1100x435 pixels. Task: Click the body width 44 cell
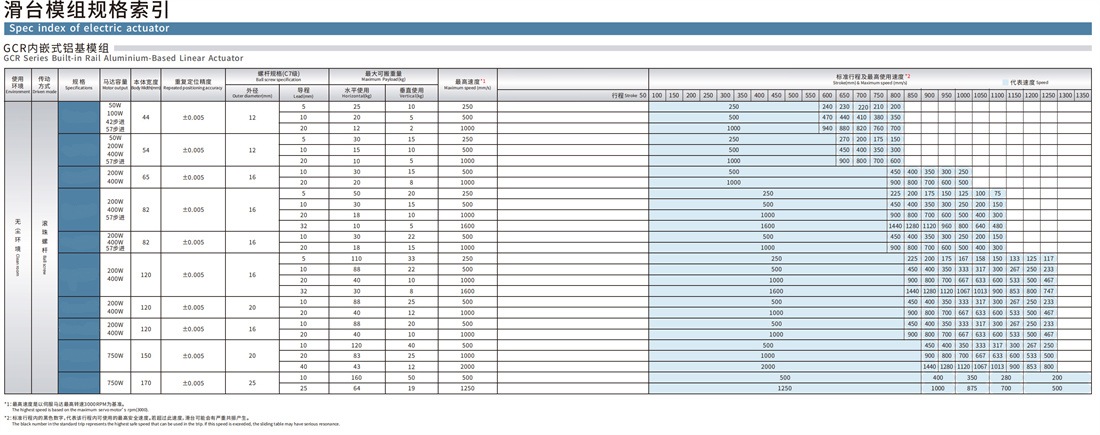pos(146,118)
